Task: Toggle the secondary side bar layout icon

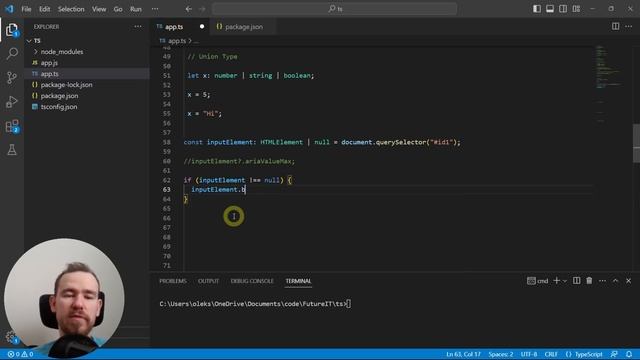Action: pyautogui.click(x=563, y=9)
